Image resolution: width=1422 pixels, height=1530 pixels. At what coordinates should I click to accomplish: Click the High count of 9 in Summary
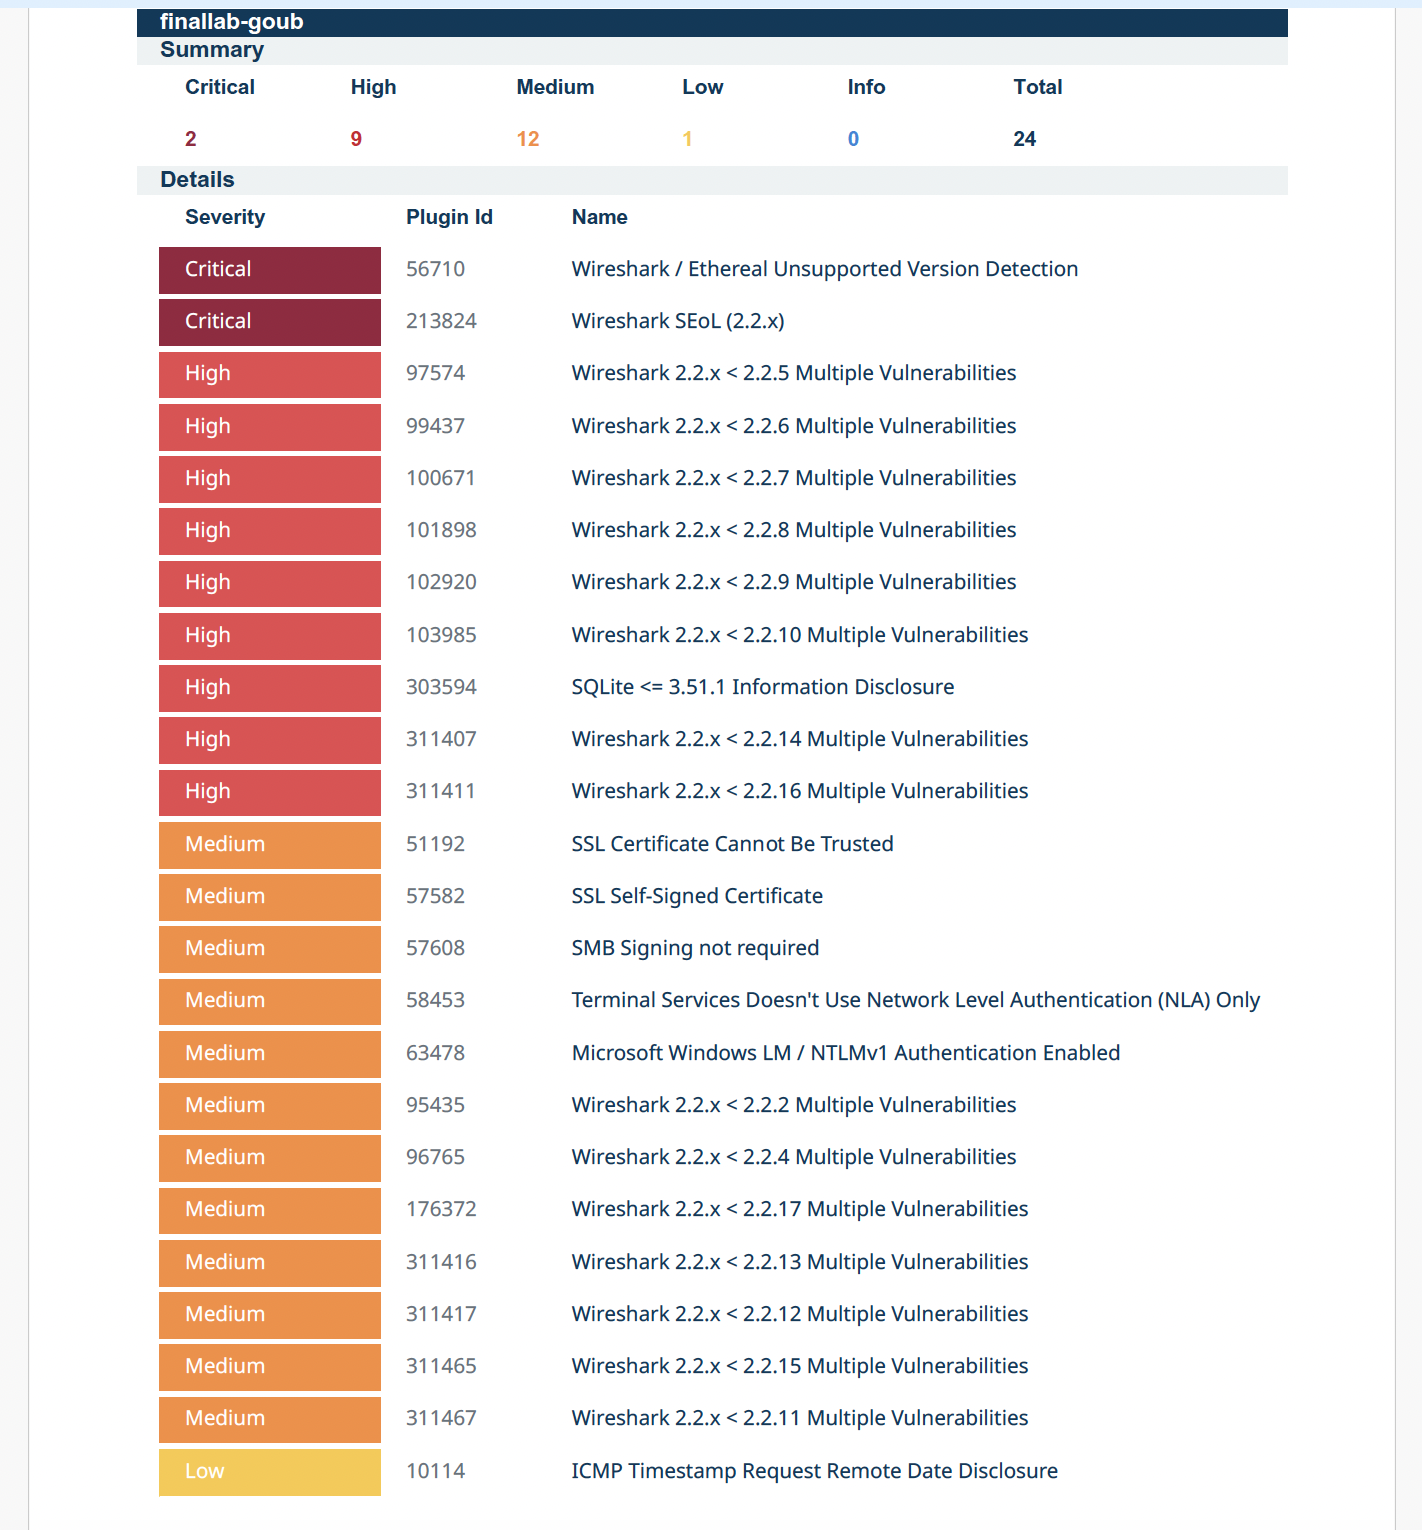356,139
